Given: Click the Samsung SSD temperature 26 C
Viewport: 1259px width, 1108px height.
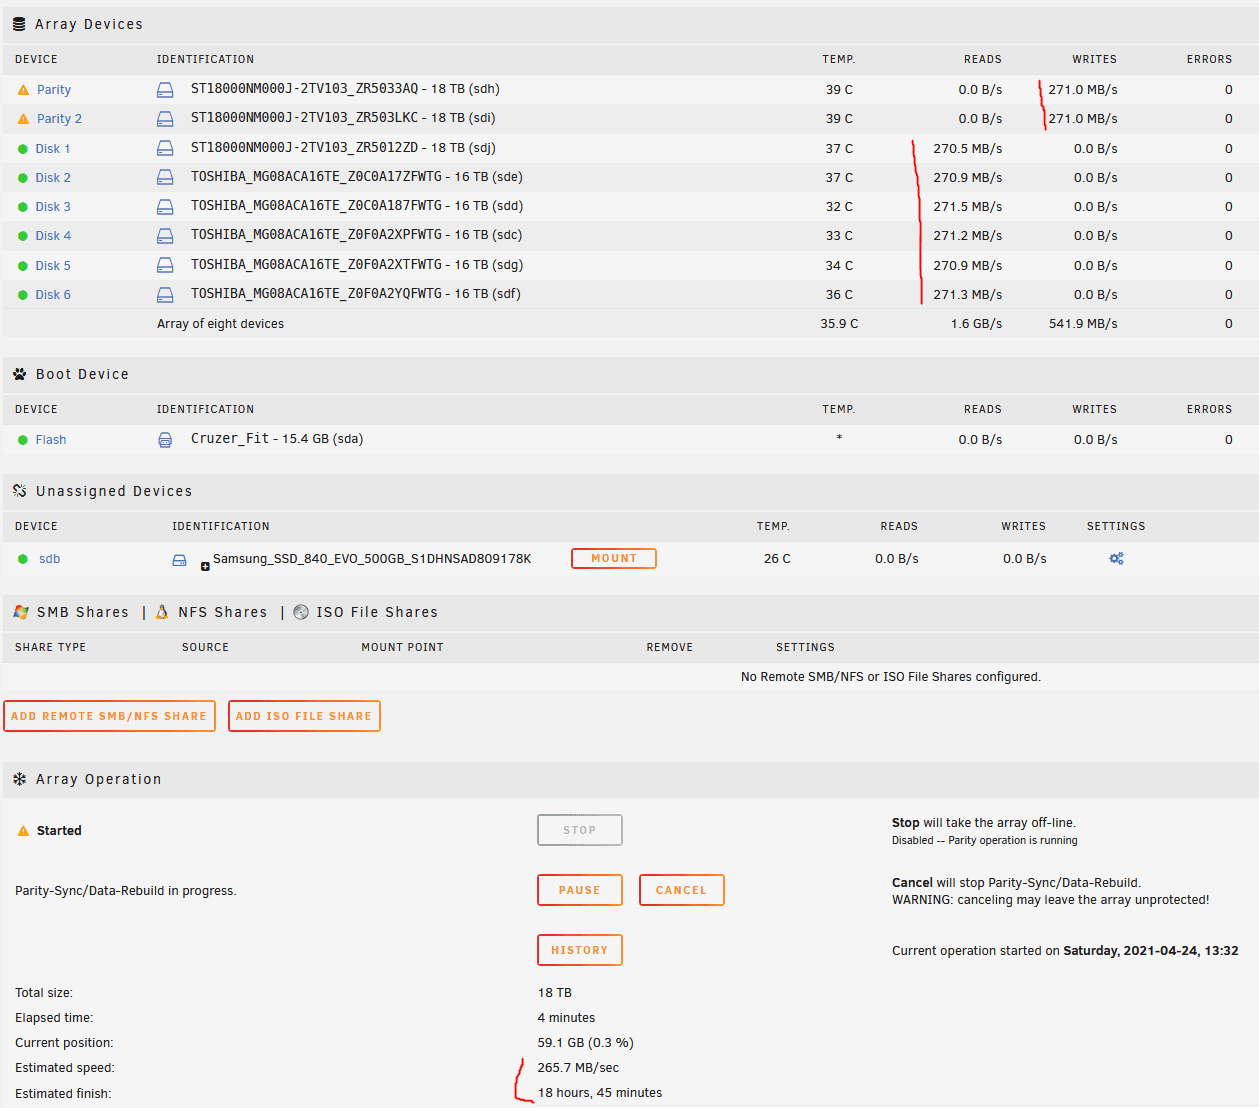Looking at the screenshot, I should click(777, 559).
